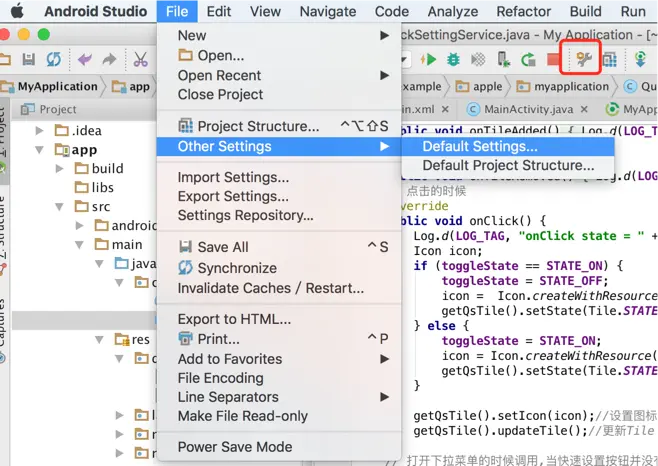The height and width of the screenshot is (466, 658).
Task: Open the Navigate menu
Action: click(x=328, y=11)
